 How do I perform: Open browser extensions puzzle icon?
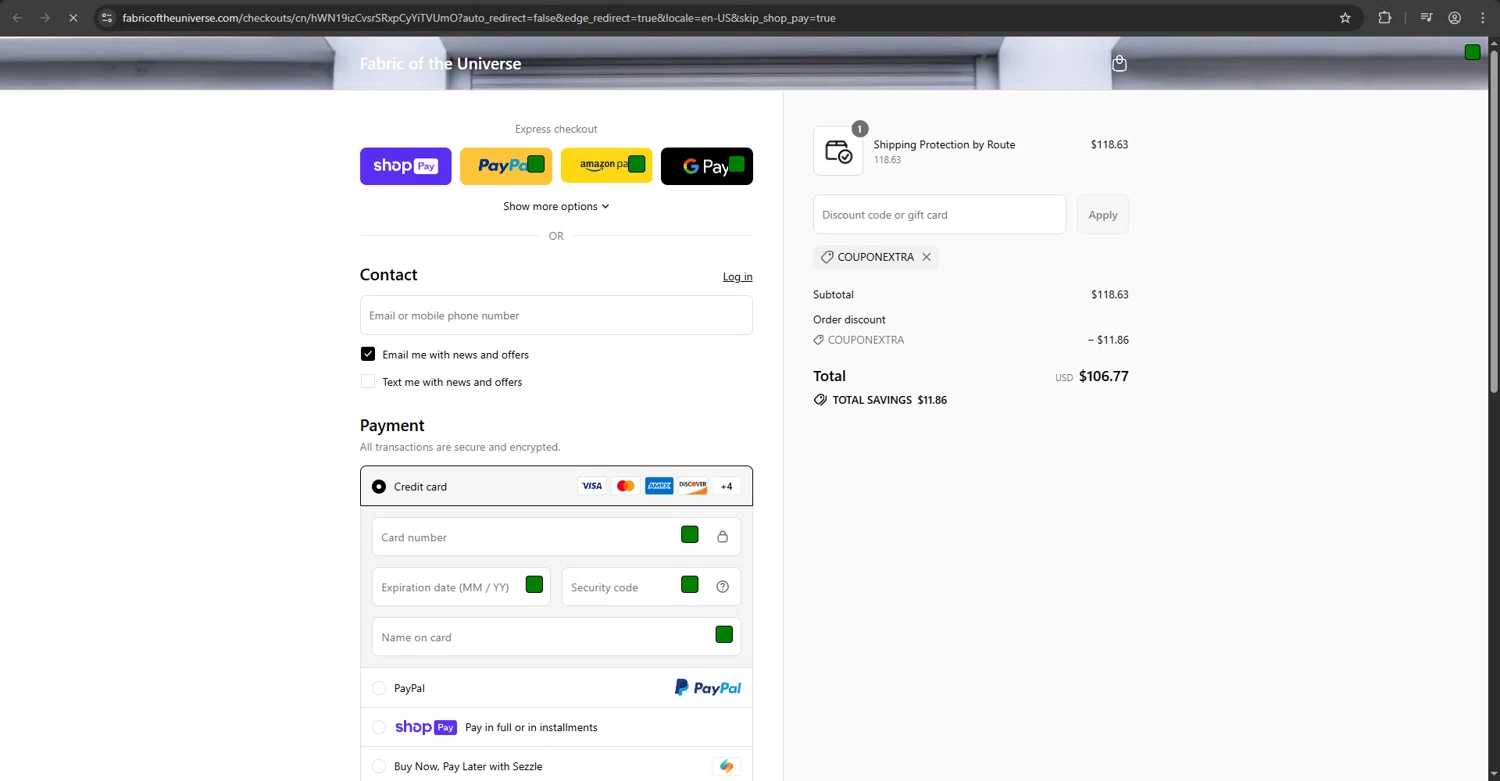coord(1385,18)
